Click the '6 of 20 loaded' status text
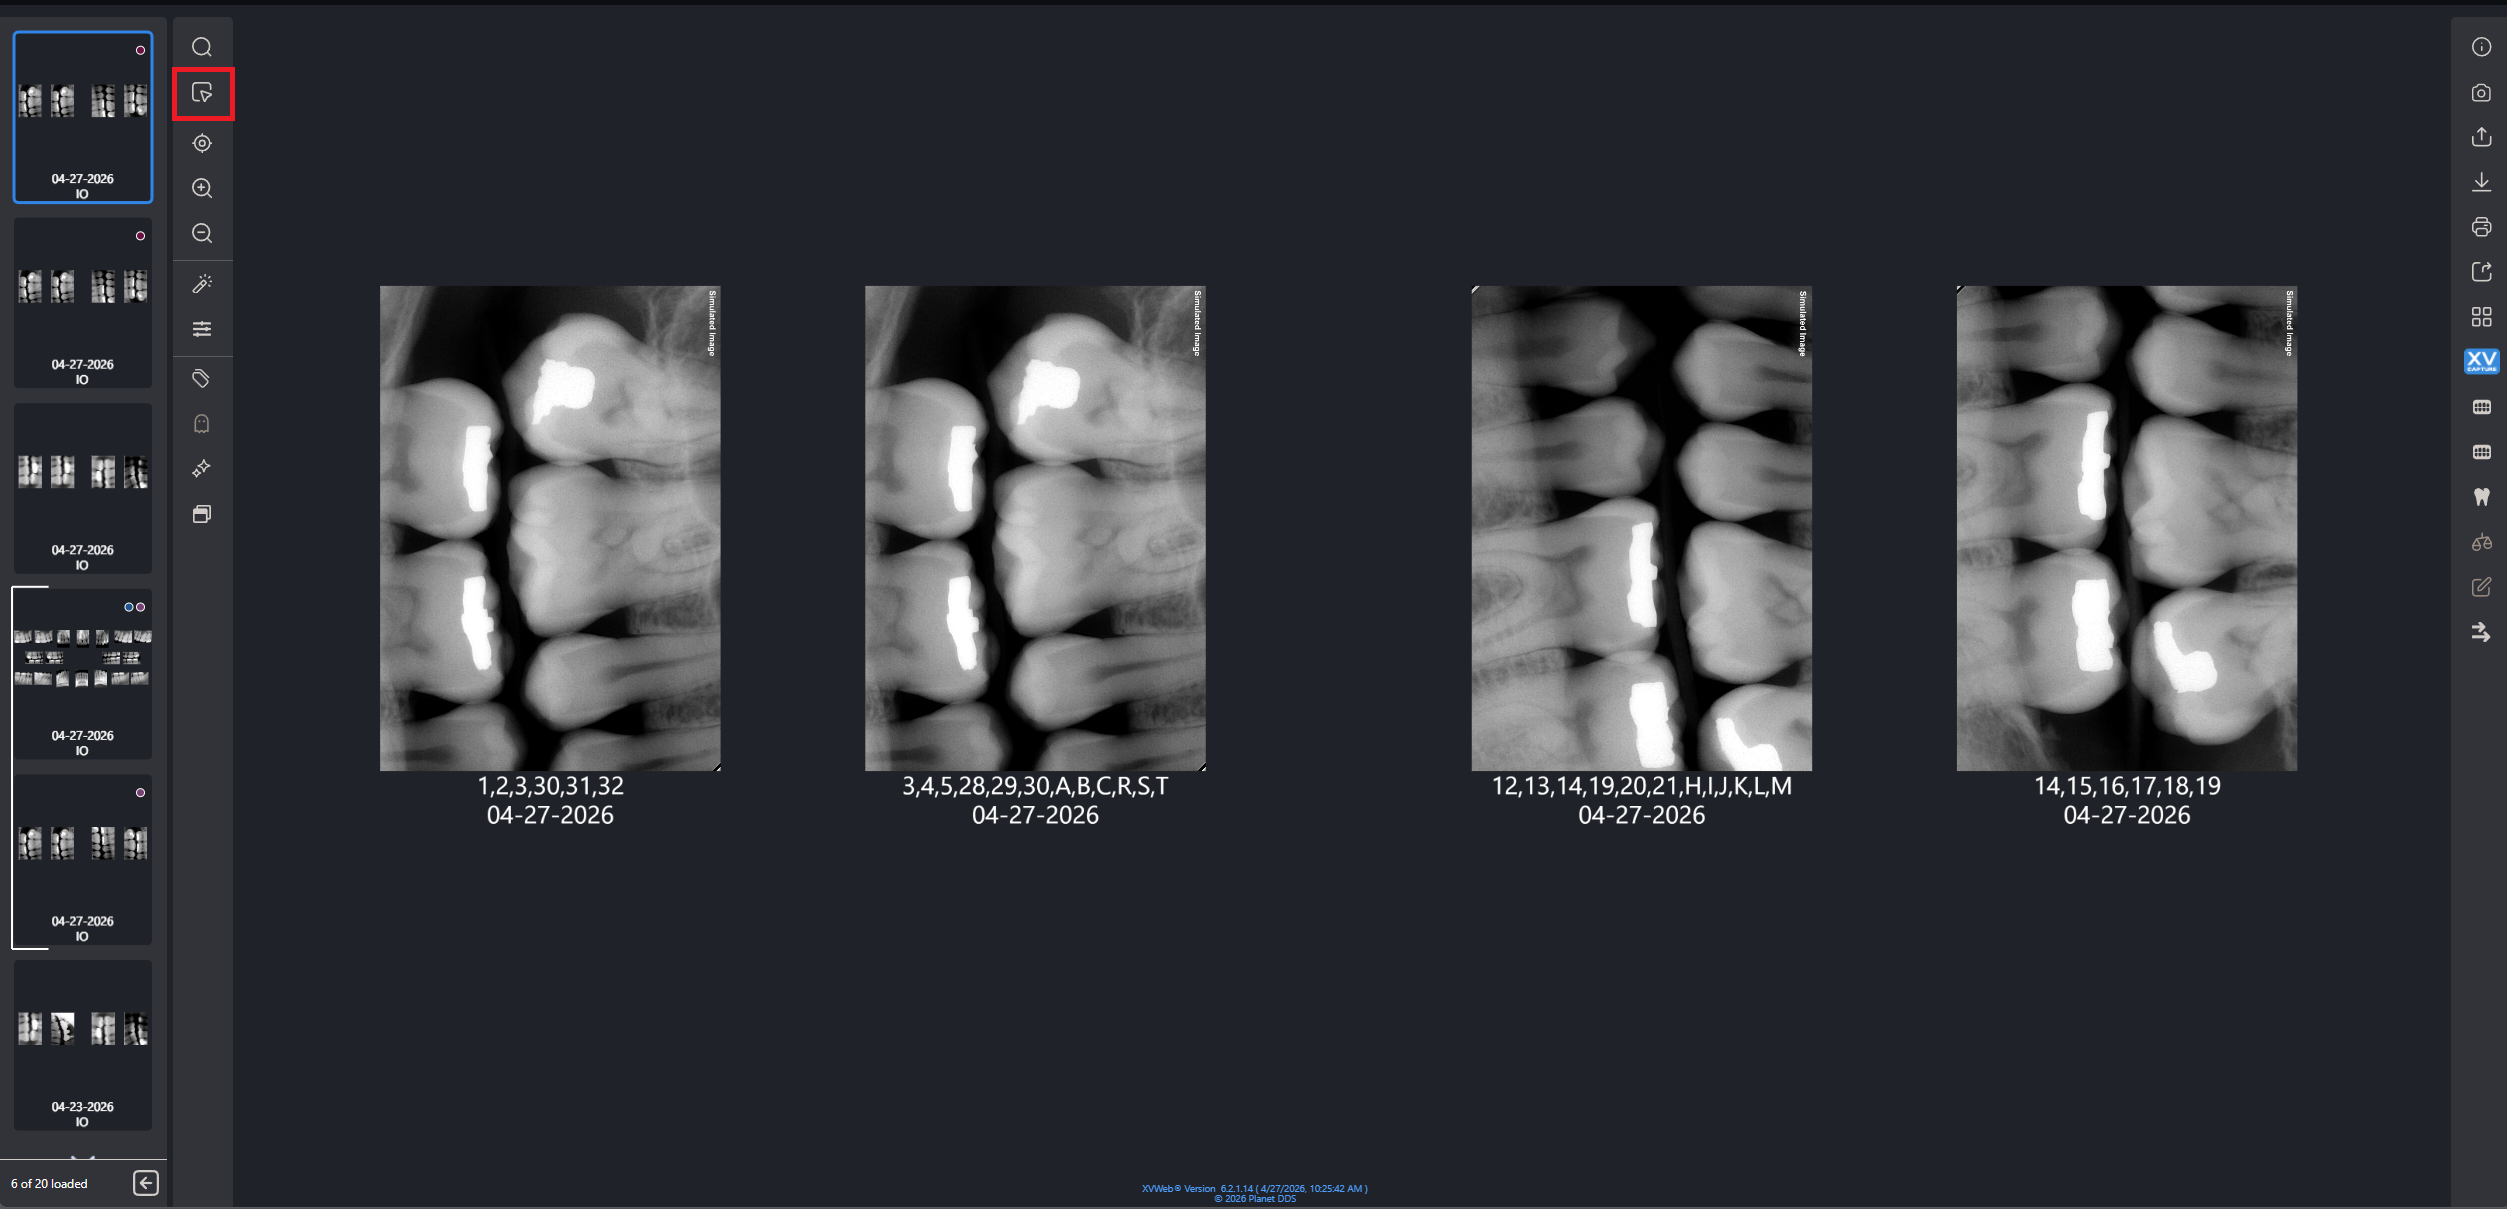Image resolution: width=2507 pixels, height=1209 pixels. (x=49, y=1183)
